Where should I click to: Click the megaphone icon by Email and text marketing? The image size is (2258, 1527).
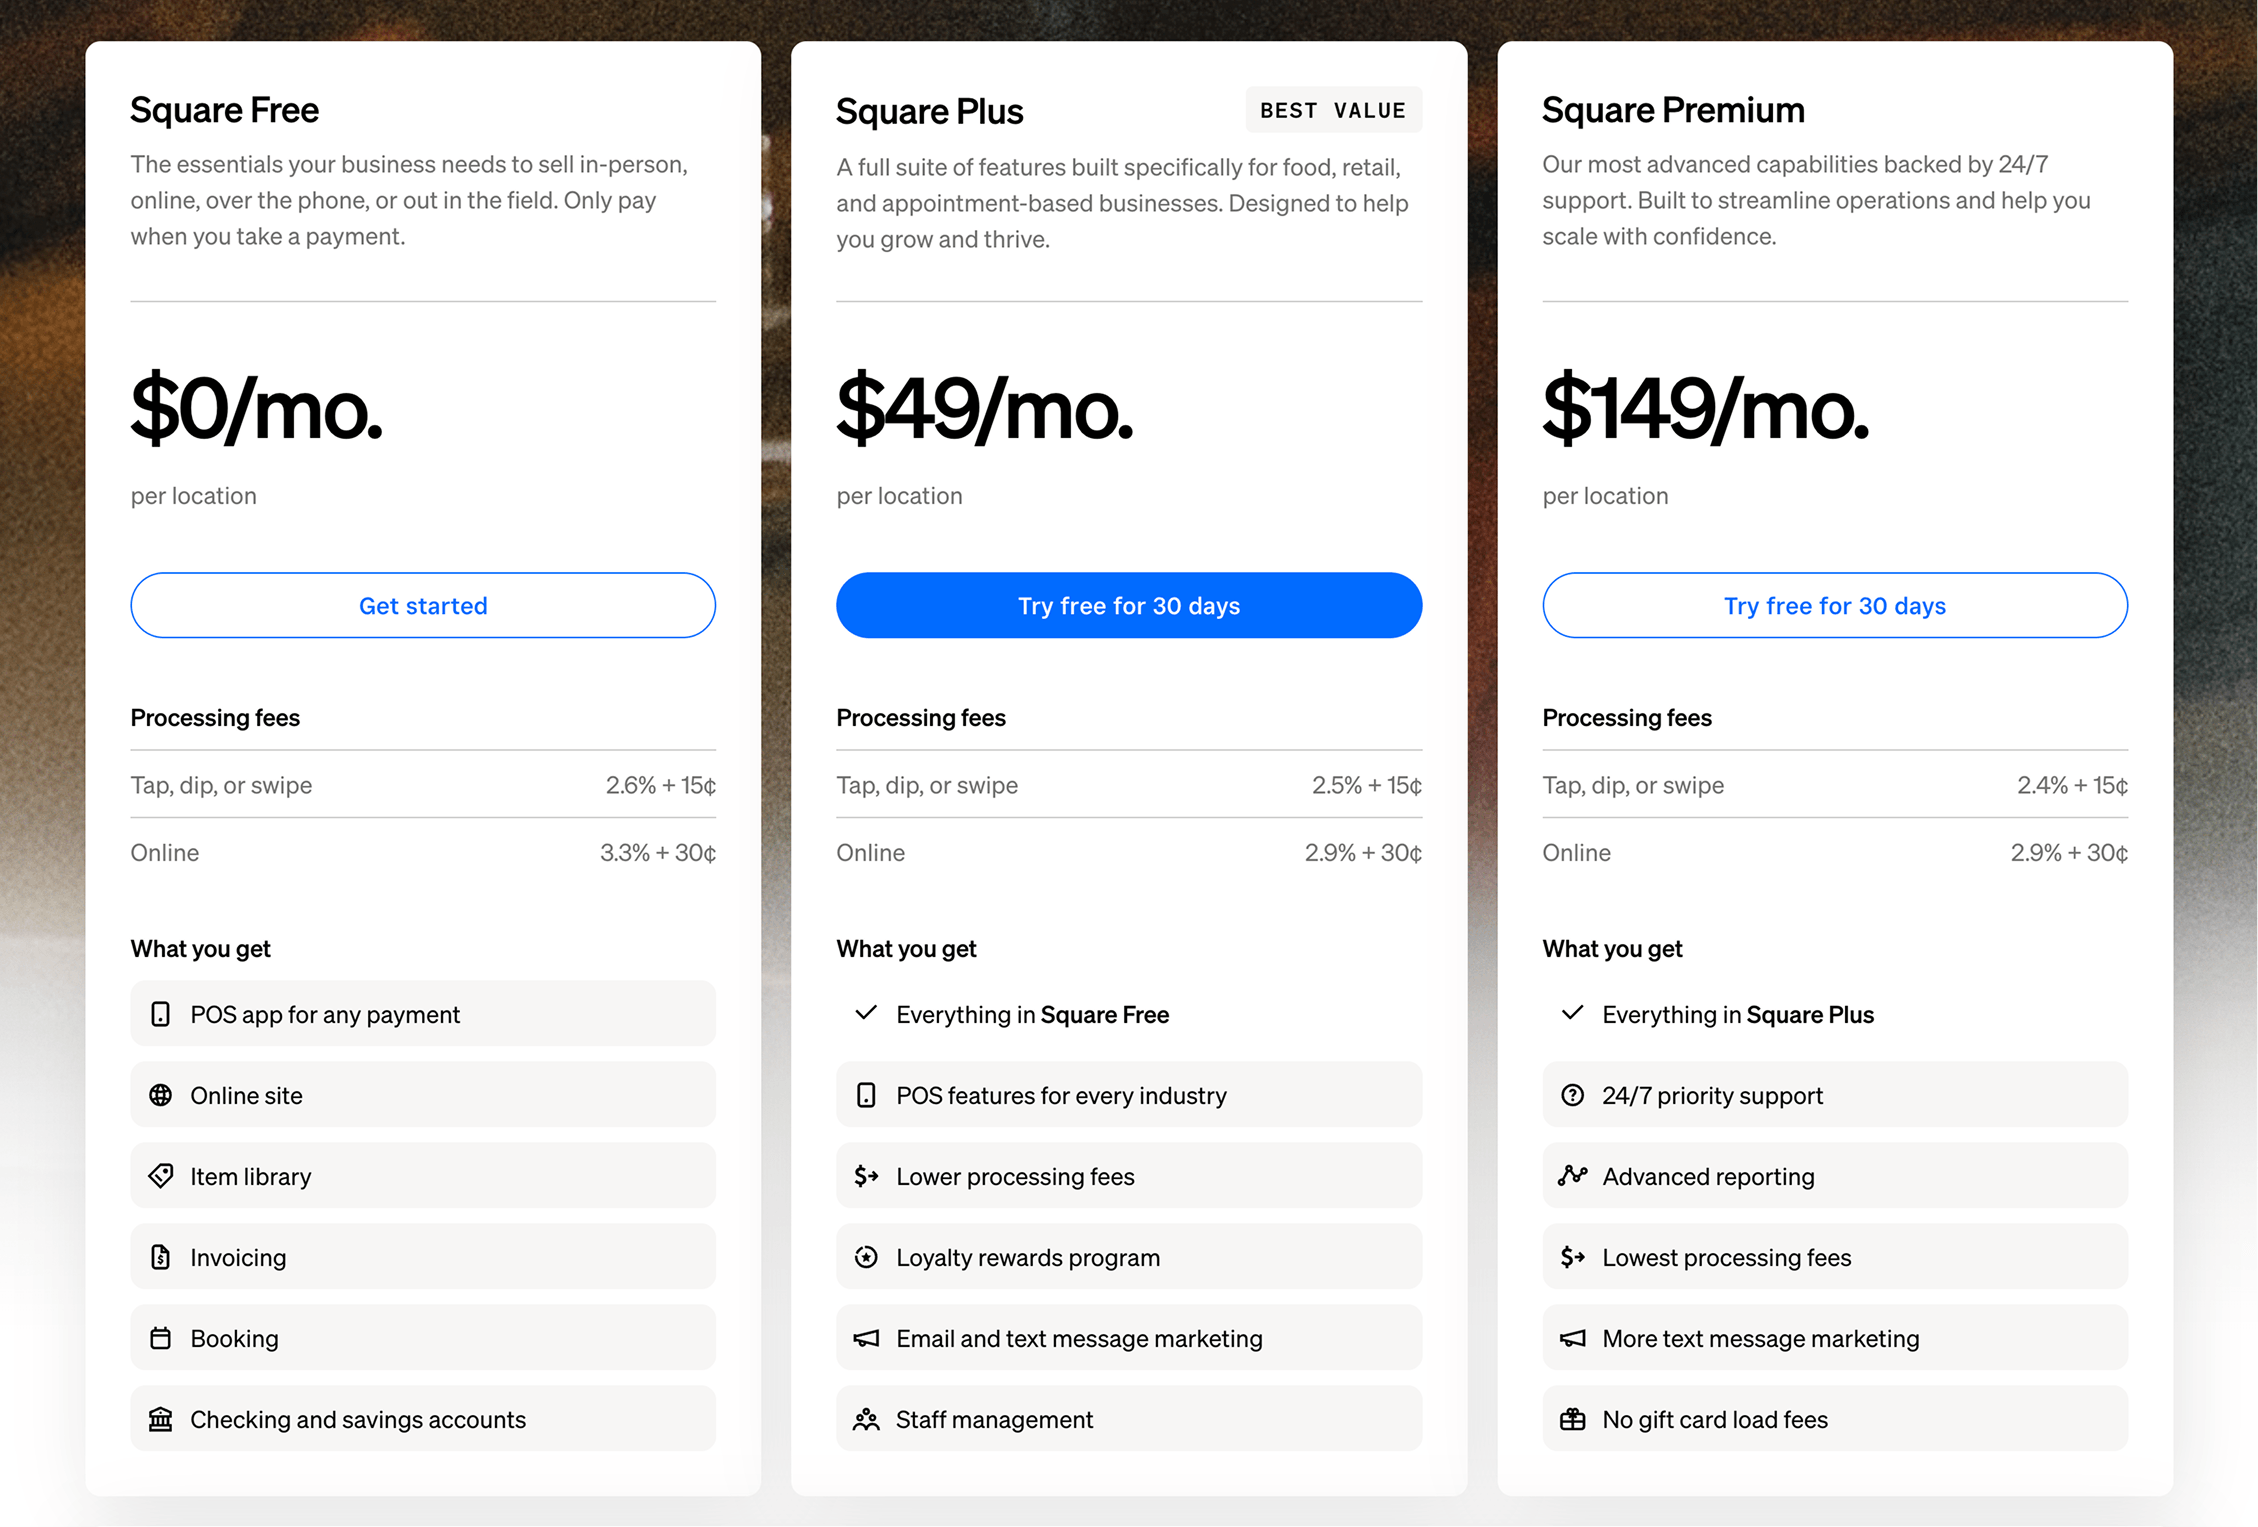866,1338
